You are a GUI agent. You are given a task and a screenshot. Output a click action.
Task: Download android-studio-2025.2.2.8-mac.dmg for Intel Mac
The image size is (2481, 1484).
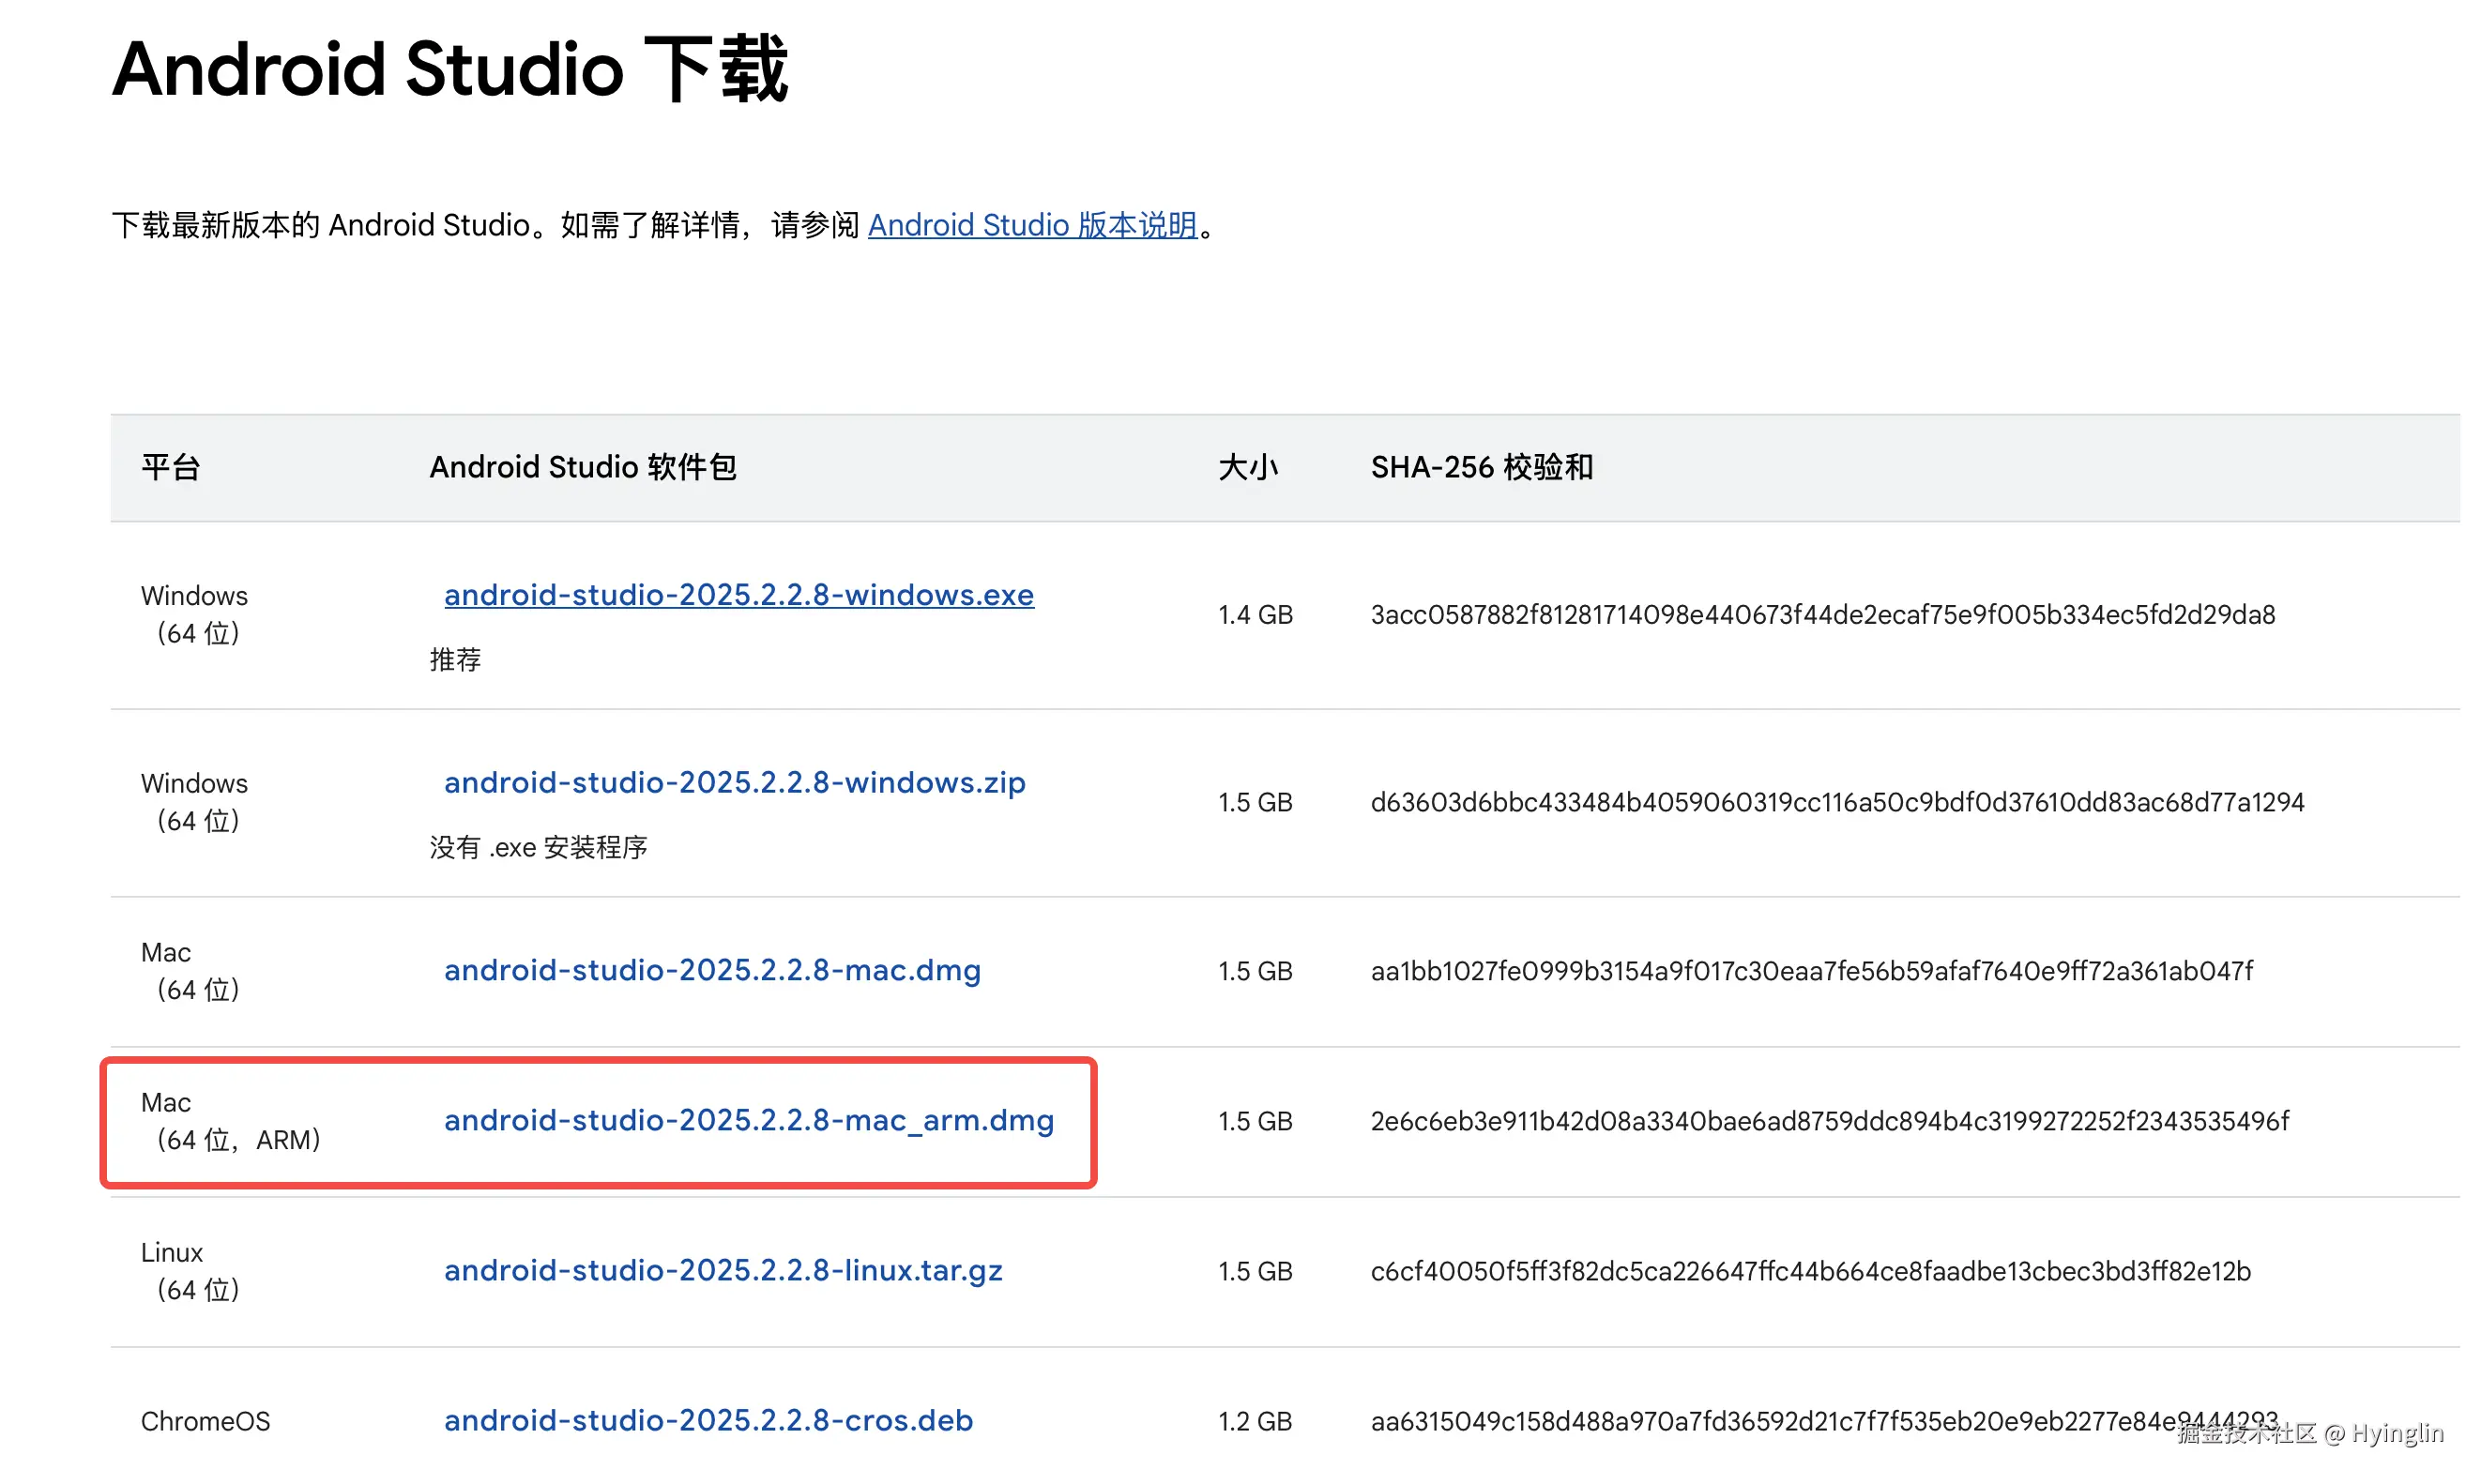[712, 970]
